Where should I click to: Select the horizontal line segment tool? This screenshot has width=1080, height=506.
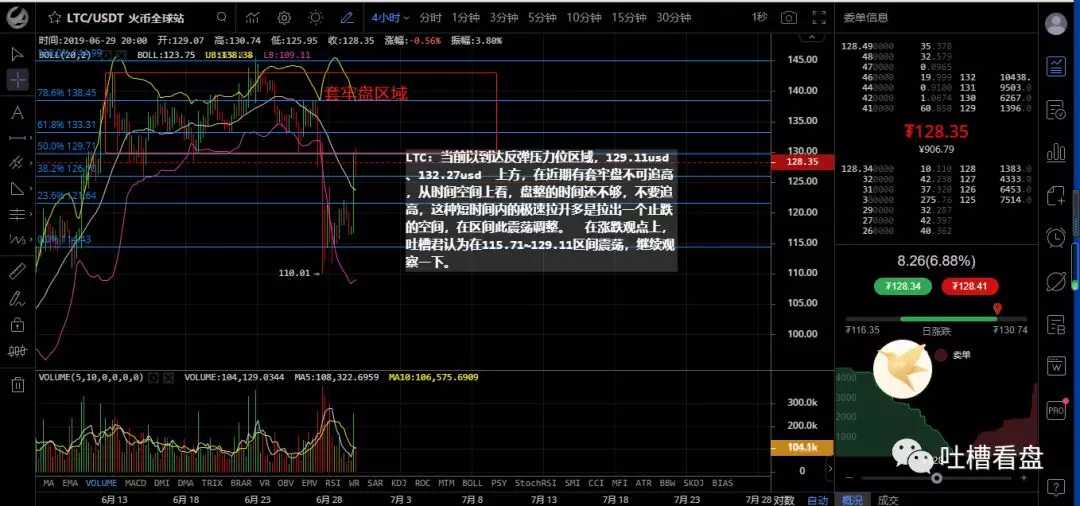[x=17, y=138]
